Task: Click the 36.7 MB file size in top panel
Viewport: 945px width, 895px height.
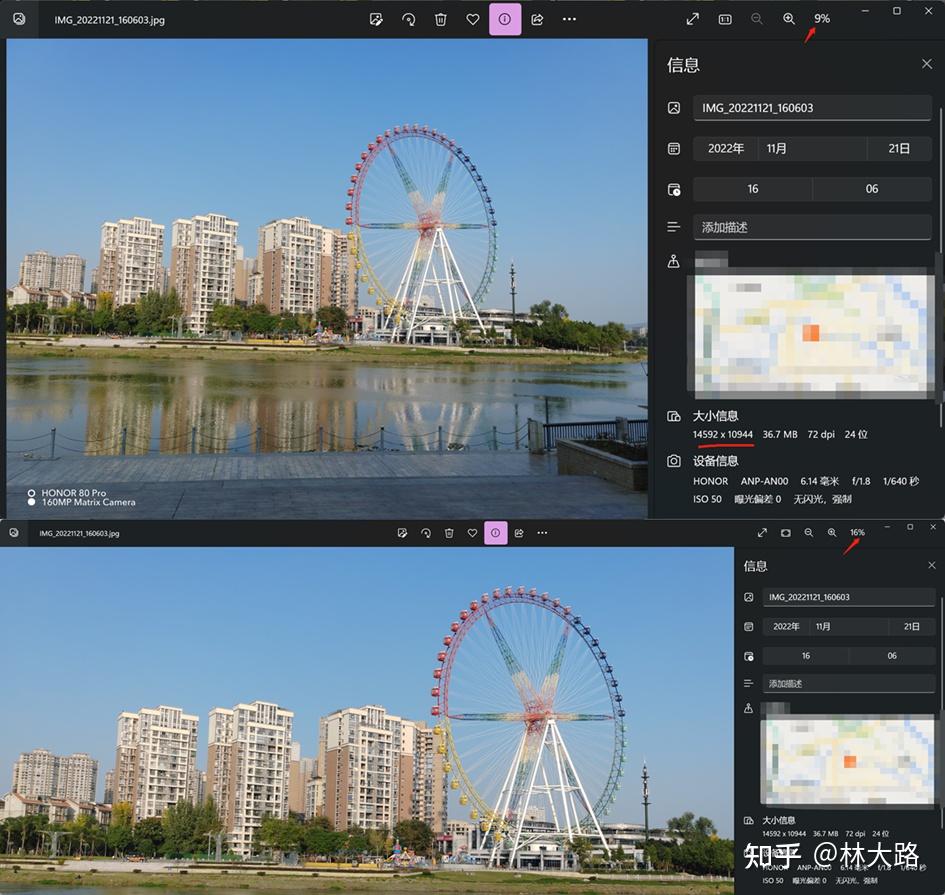Action: [x=780, y=434]
